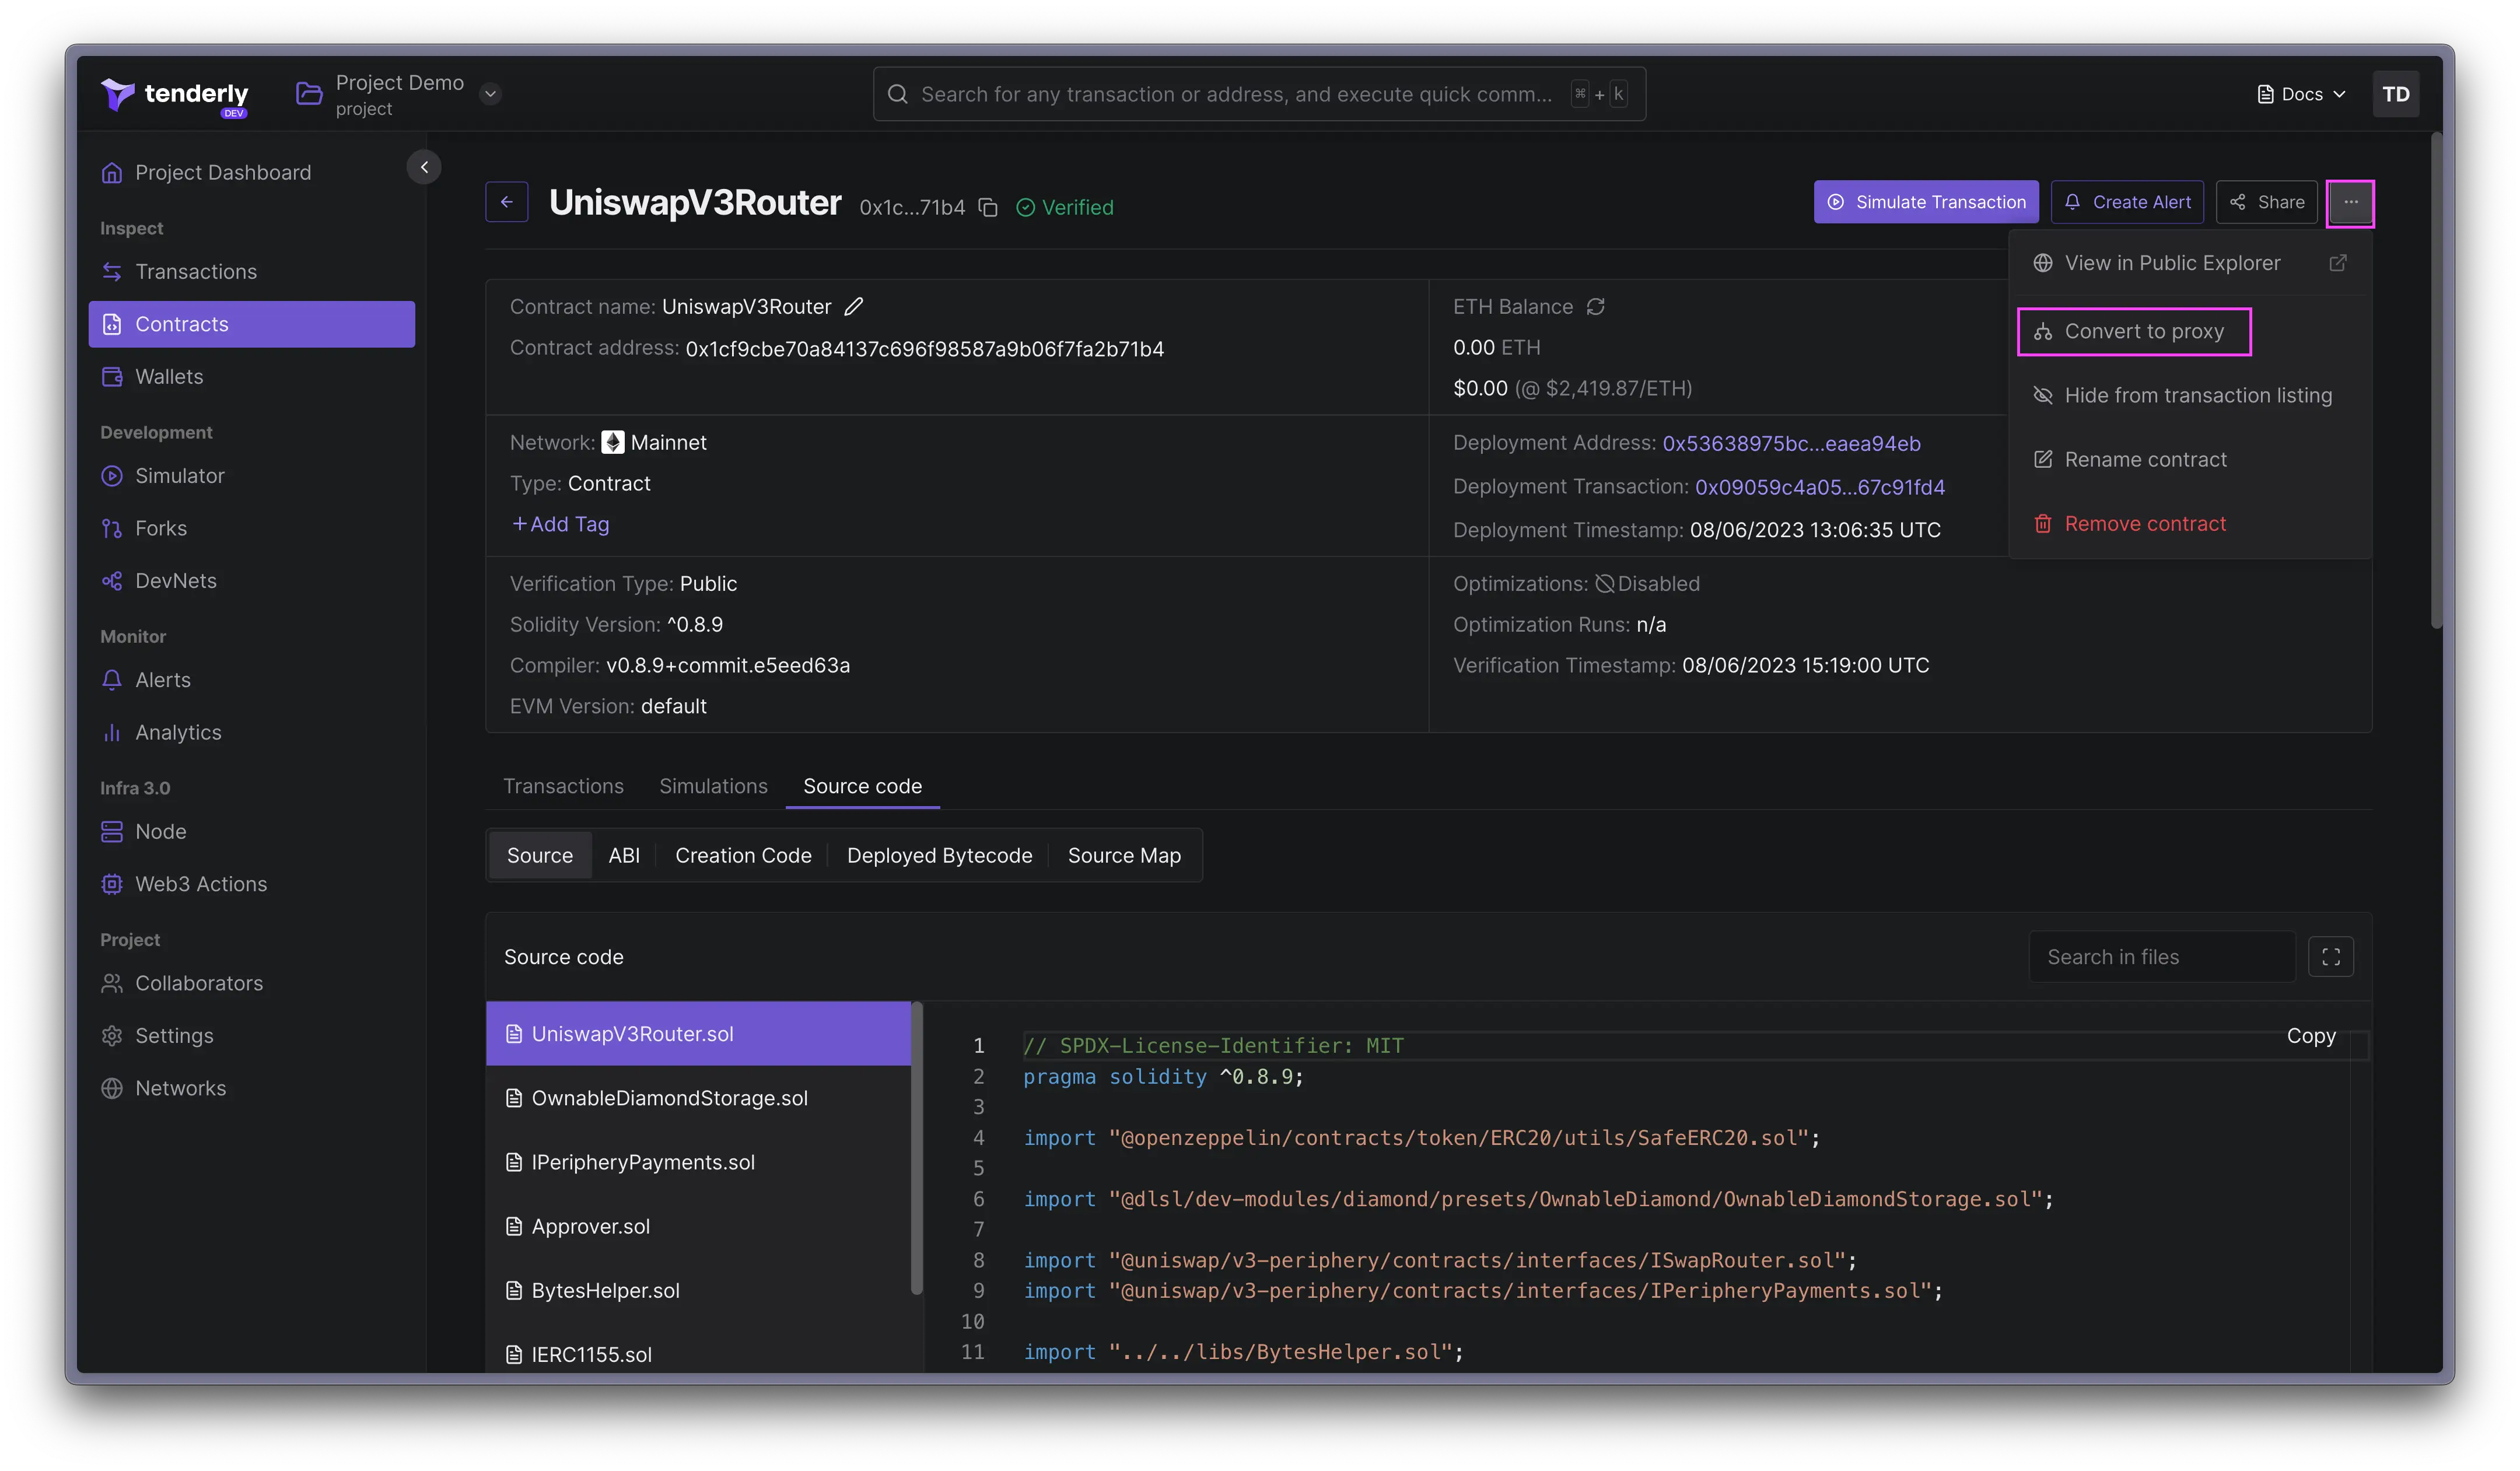
Task: Select the Source code tab
Action: pos(862,786)
